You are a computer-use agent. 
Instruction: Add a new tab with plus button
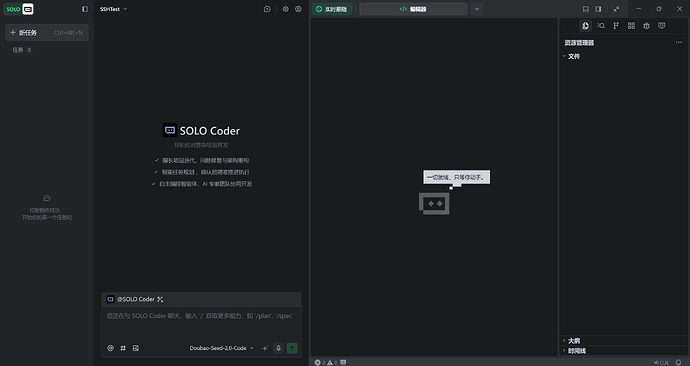click(x=477, y=9)
